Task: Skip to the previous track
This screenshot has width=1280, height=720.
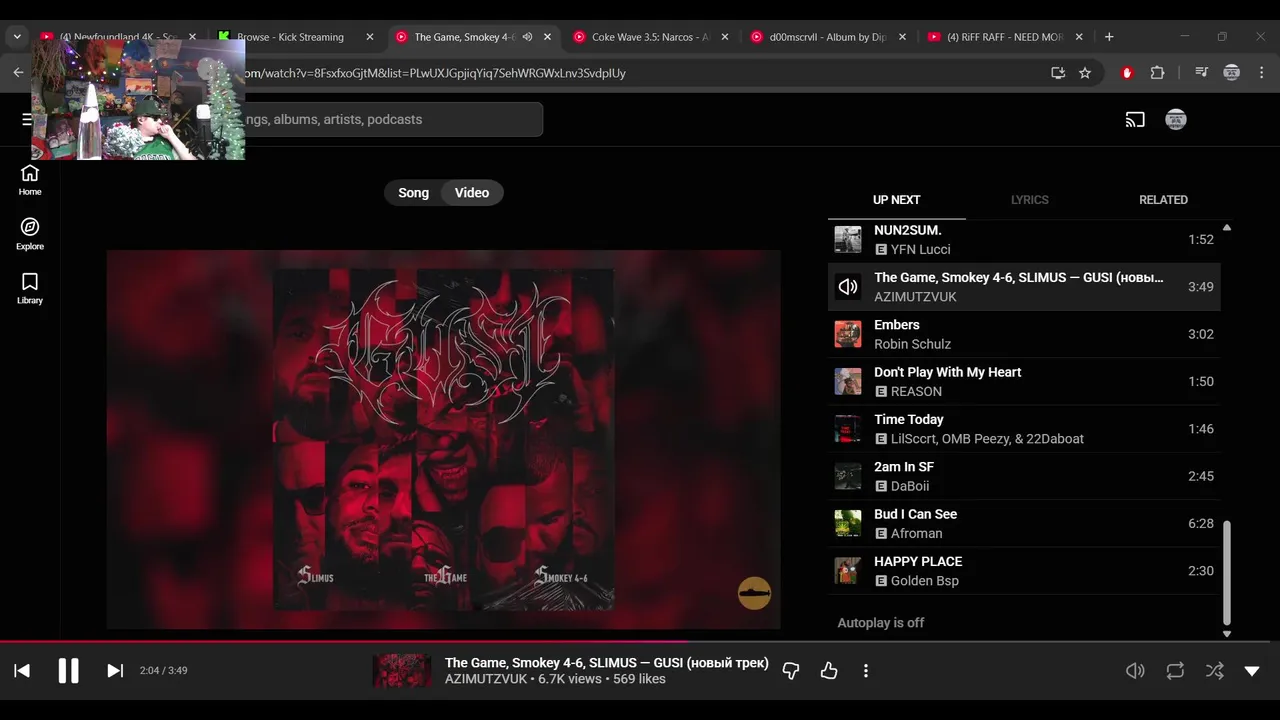Action: (22, 671)
